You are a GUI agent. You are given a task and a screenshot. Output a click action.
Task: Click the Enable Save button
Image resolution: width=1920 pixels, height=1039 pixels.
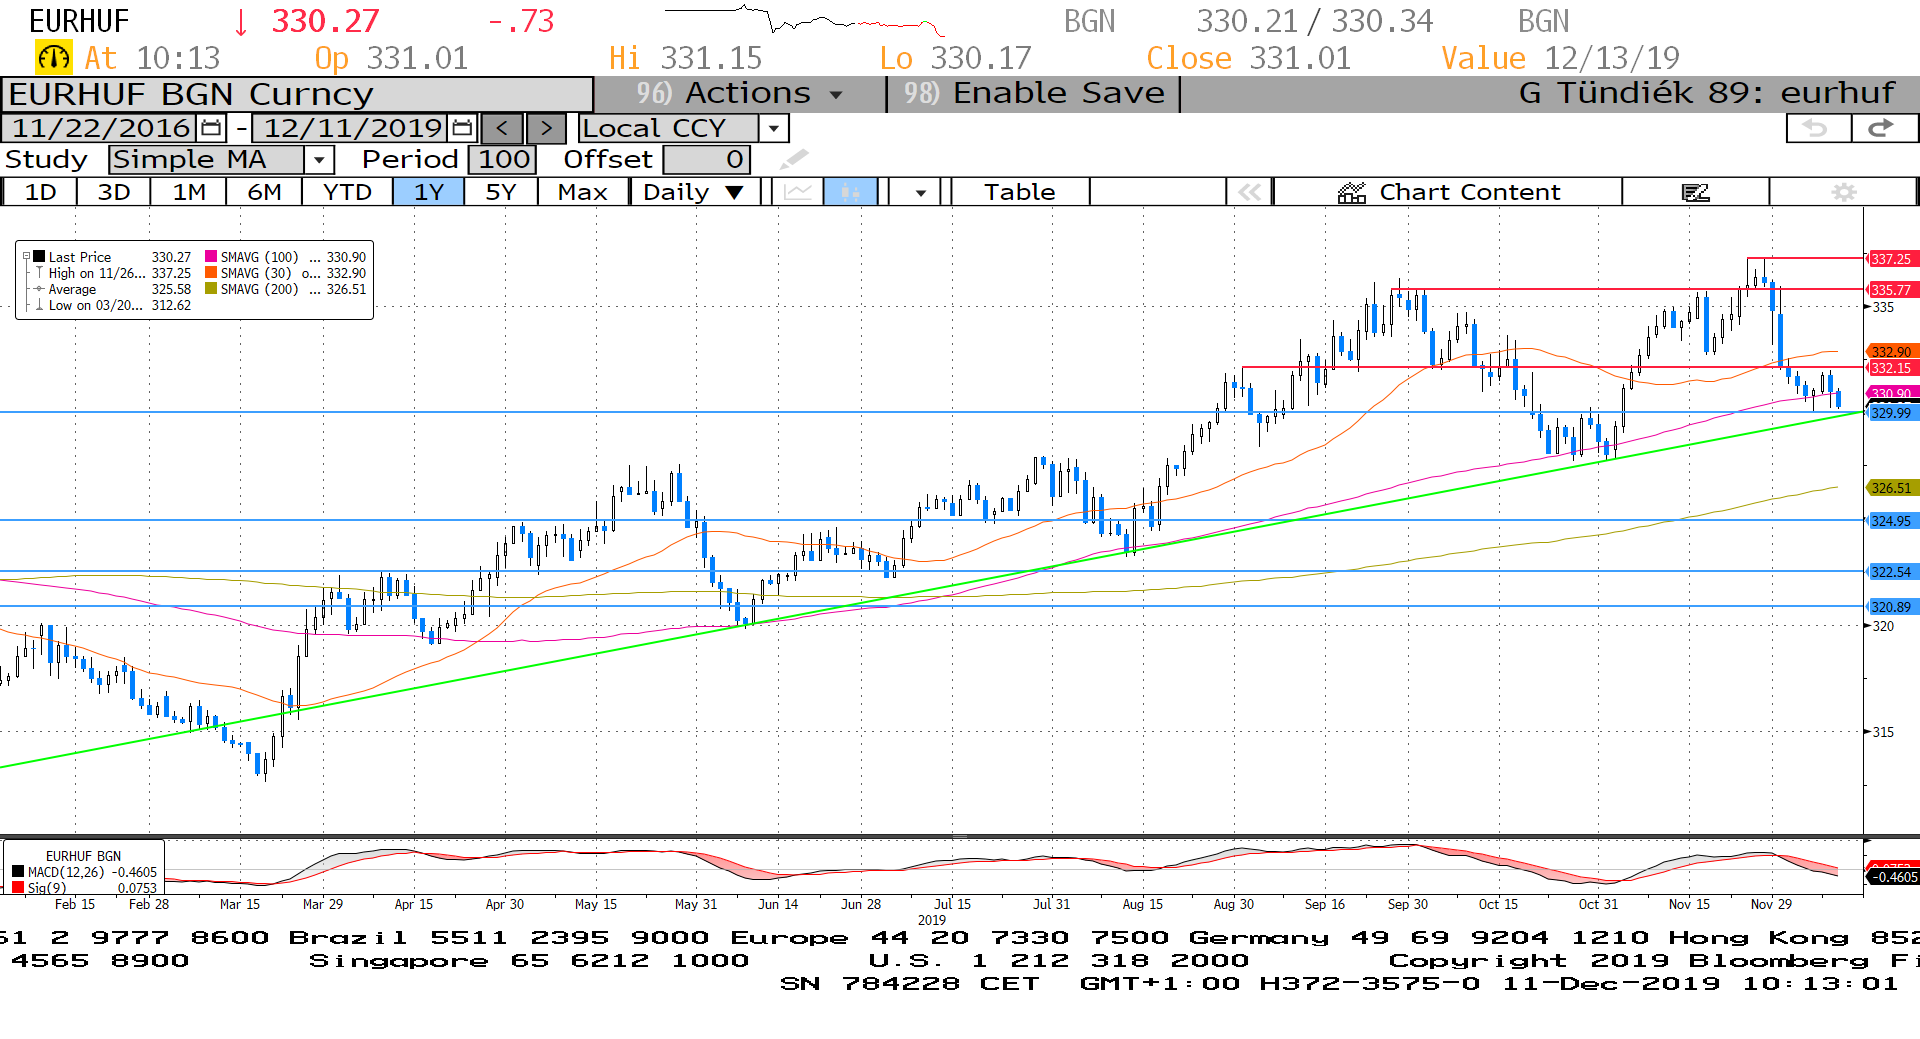pos(1034,93)
